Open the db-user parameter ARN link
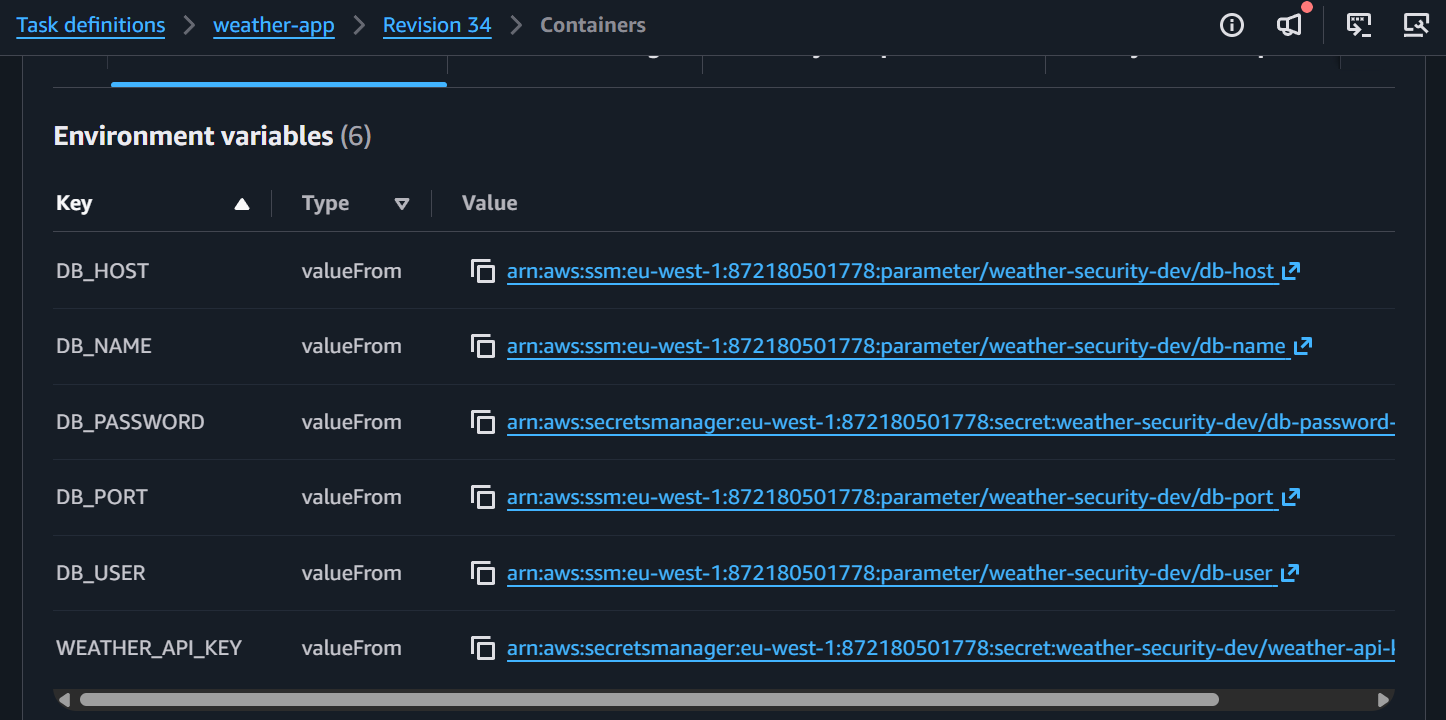The image size is (1446, 720). click(890, 573)
